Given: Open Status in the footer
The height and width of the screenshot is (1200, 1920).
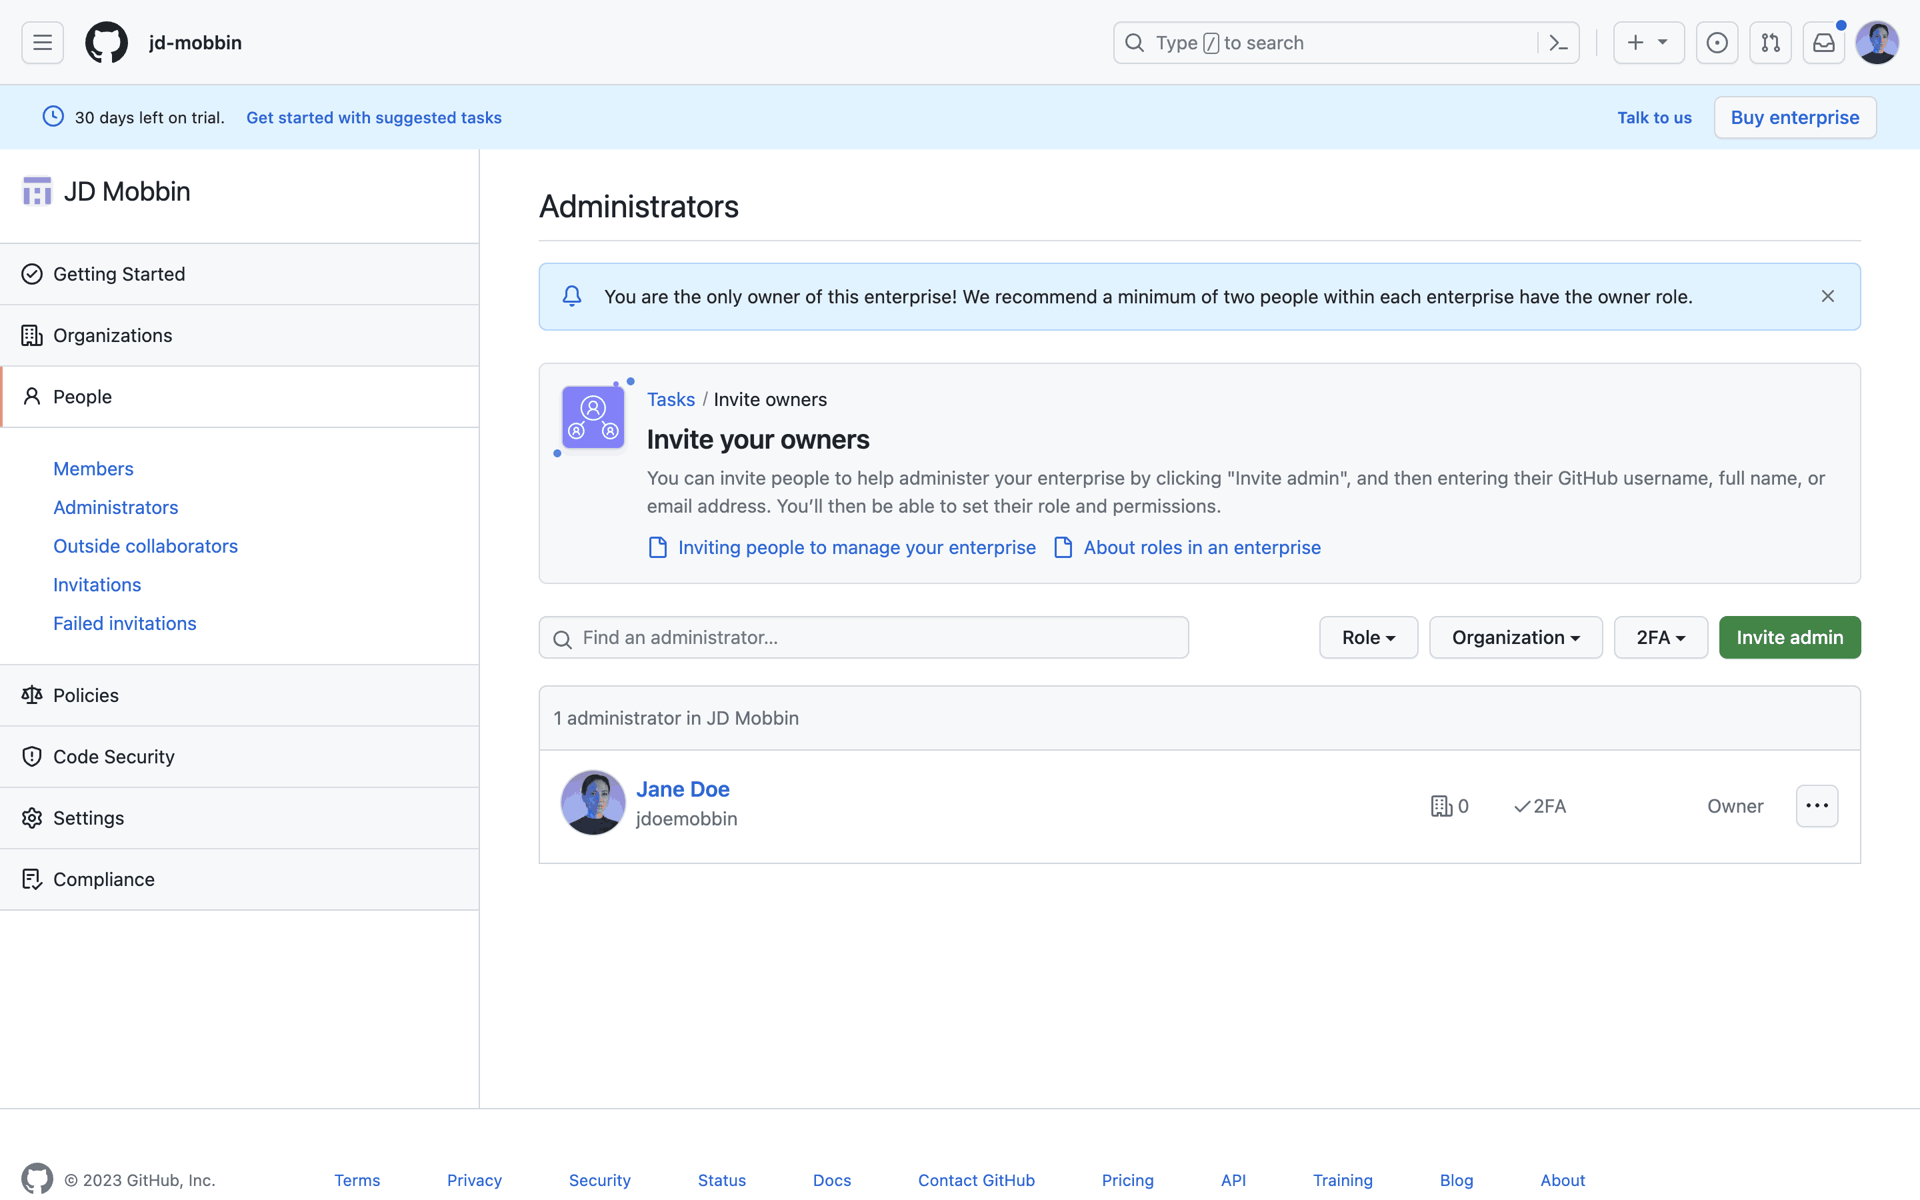Looking at the screenshot, I should [x=721, y=1180].
